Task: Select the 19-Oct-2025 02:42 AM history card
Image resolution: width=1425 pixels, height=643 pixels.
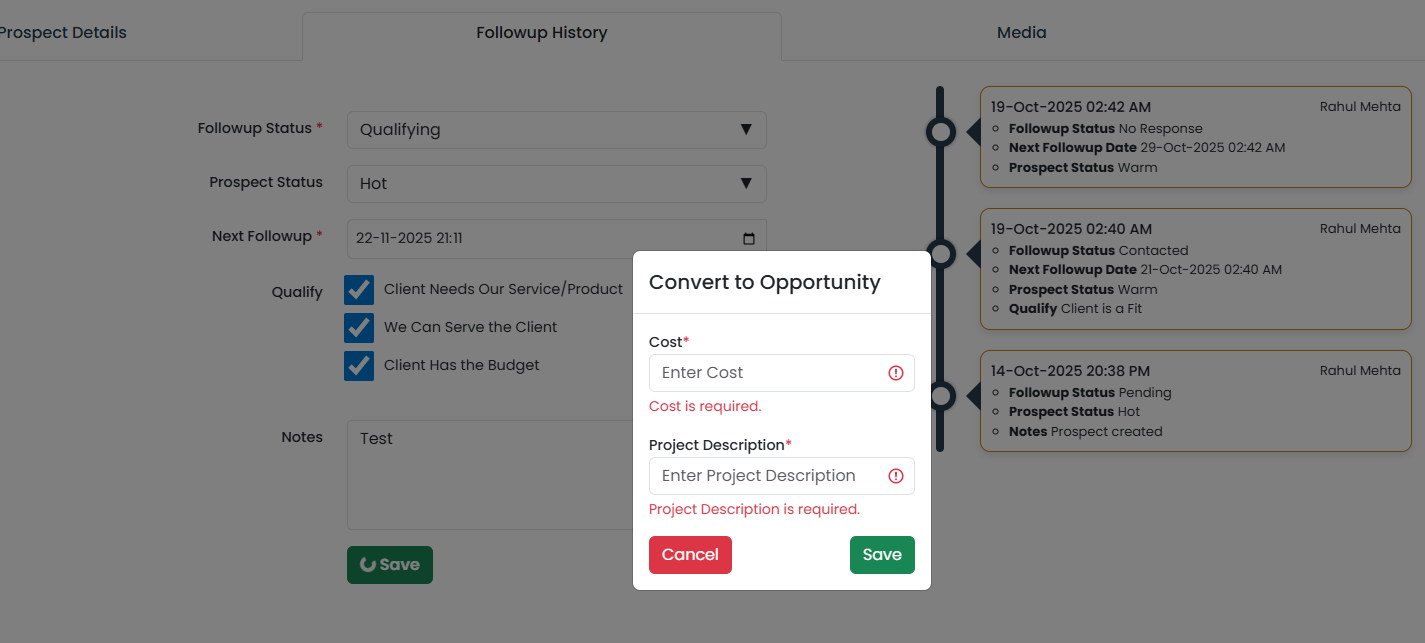Action: tap(1196, 137)
